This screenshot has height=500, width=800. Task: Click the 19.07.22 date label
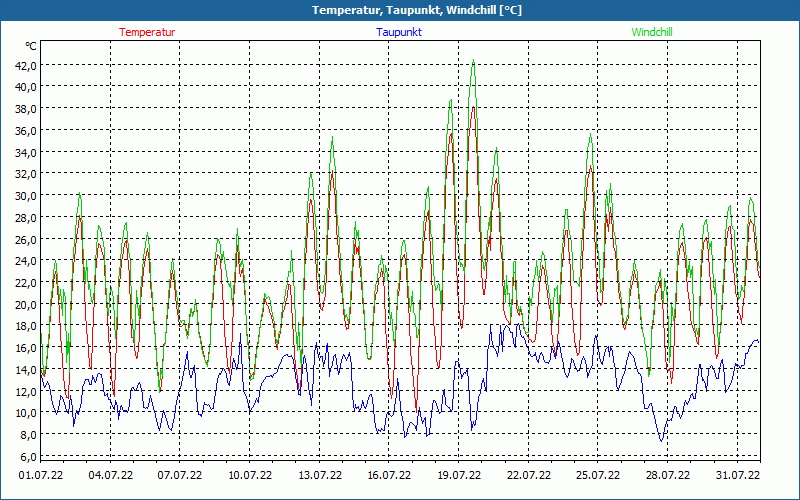pos(459,476)
